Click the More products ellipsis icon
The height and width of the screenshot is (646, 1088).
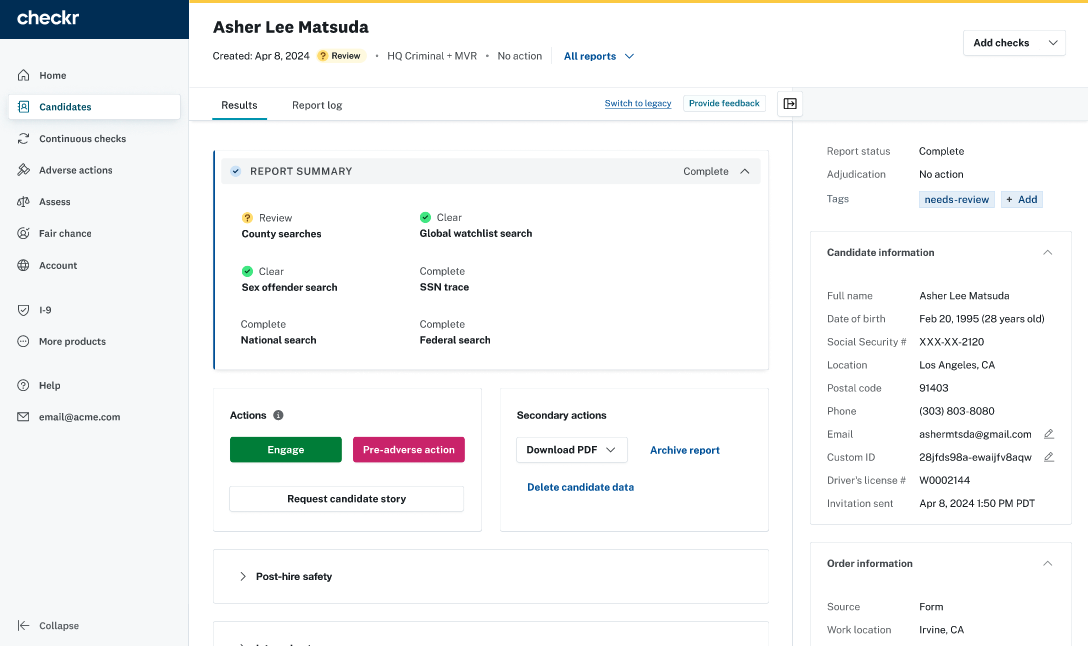24,341
